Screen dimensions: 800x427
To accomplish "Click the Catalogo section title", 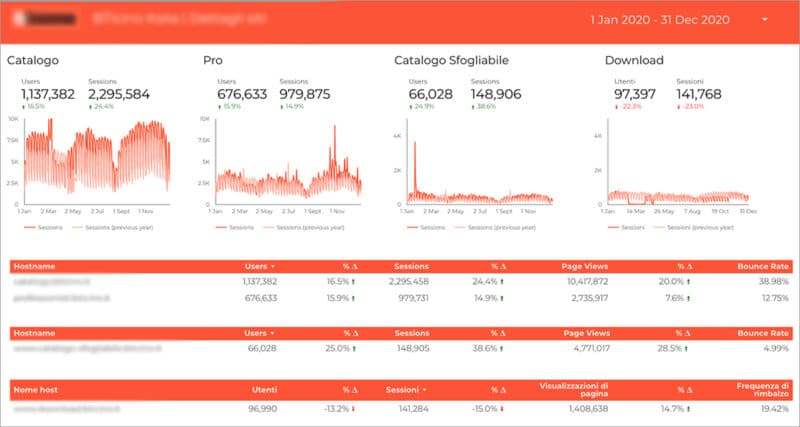I will point(33,61).
